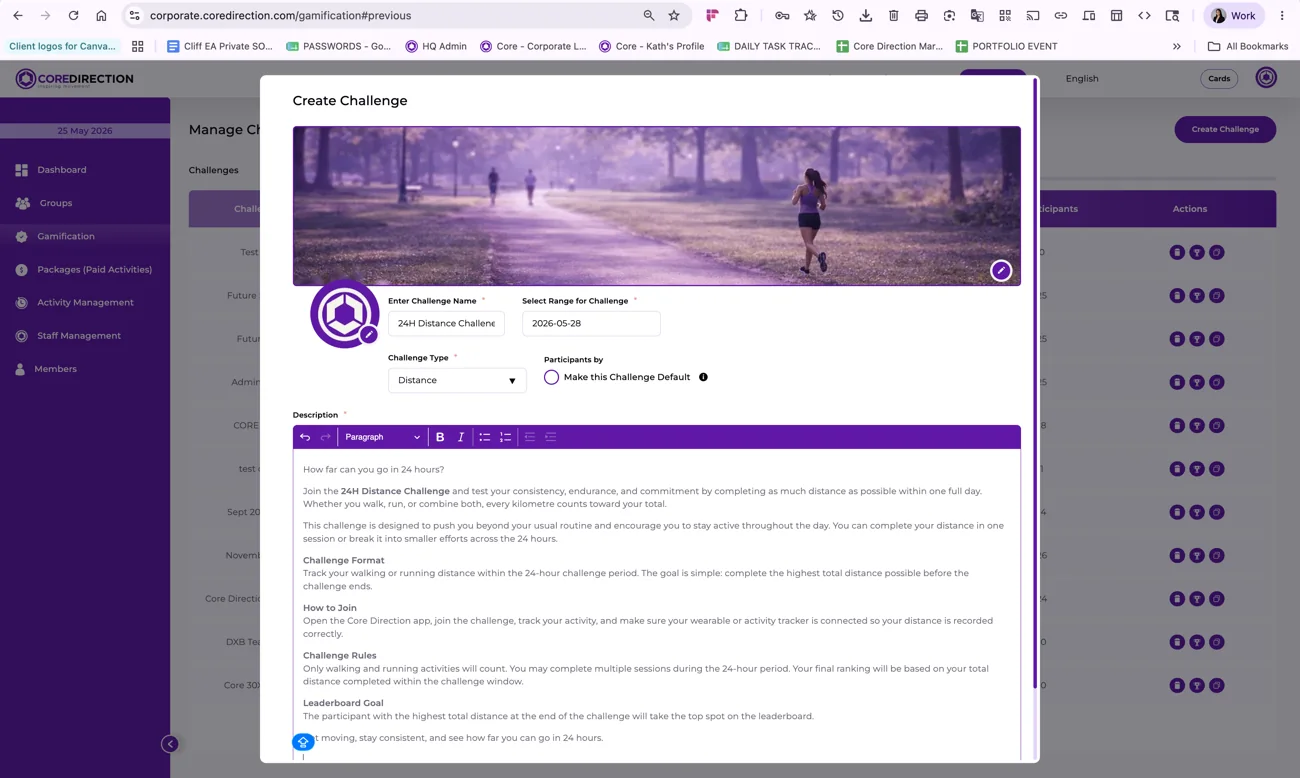Viewport: 1300px width, 778px height.
Task: Duplicate the CORE row challenge
Action: [x=1217, y=425]
